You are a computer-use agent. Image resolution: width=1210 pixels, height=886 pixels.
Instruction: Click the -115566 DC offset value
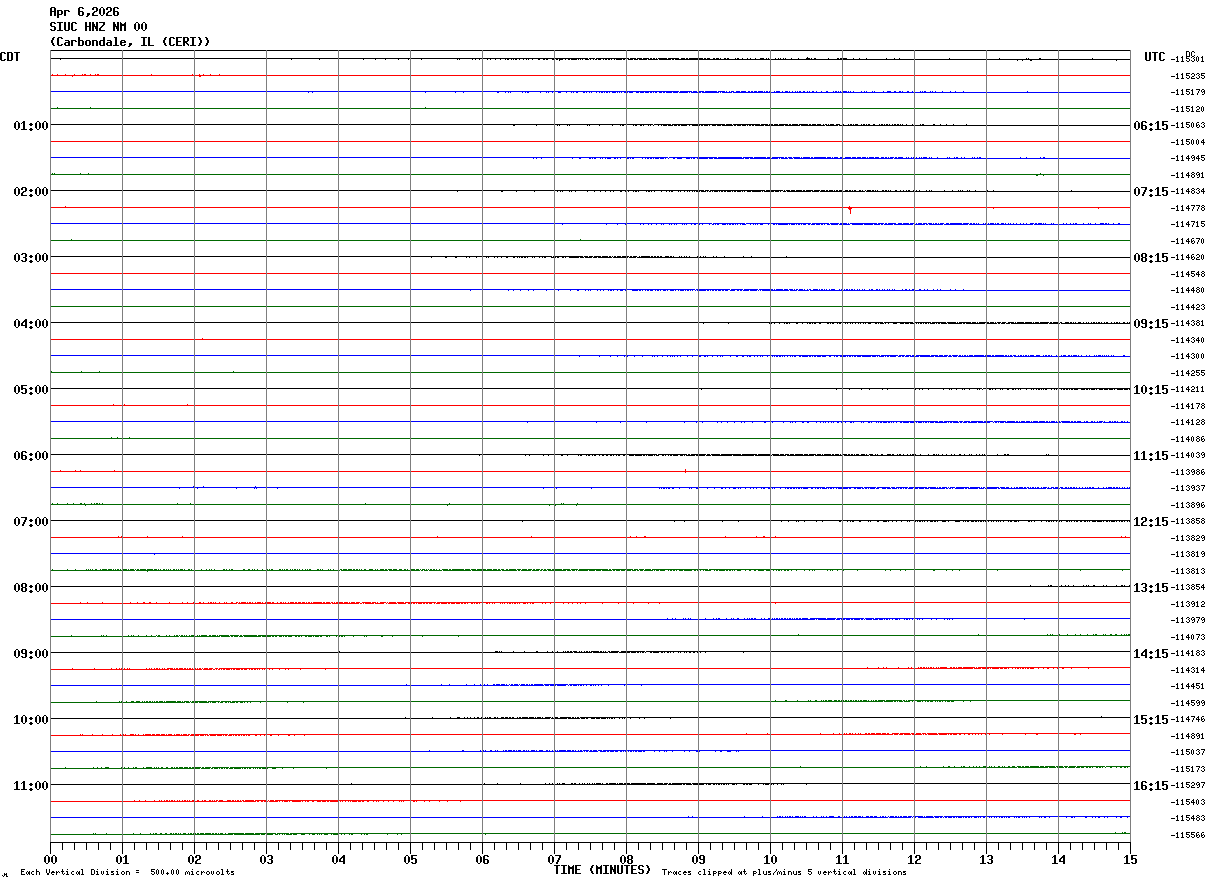(1188, 835)
